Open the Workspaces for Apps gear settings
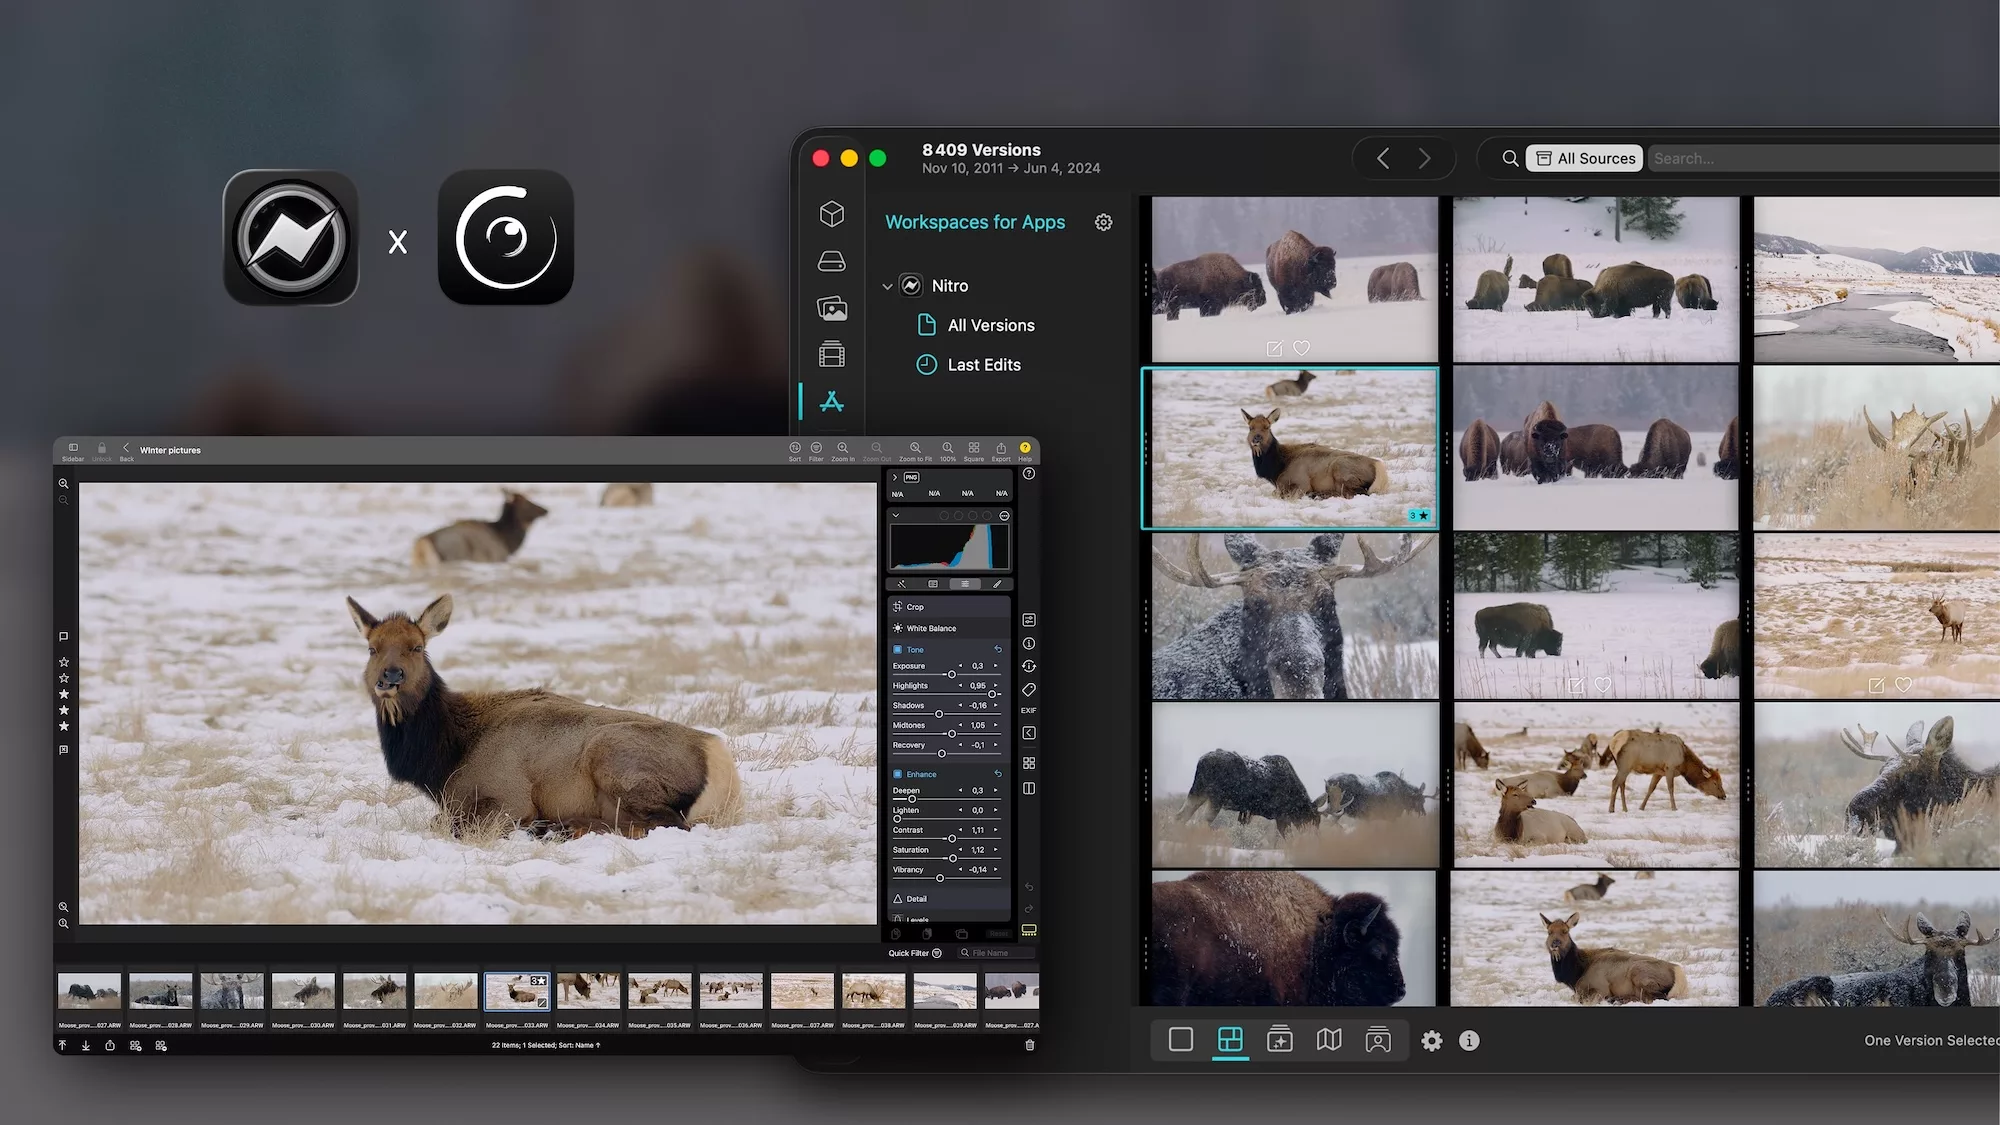 (x=1103, y=222)
